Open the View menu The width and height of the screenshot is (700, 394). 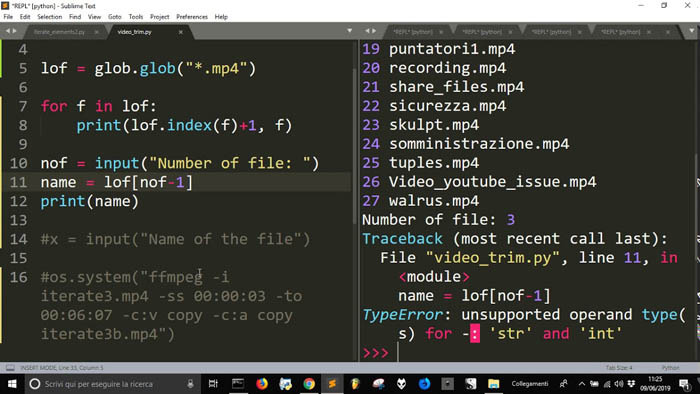click(94, 17)
